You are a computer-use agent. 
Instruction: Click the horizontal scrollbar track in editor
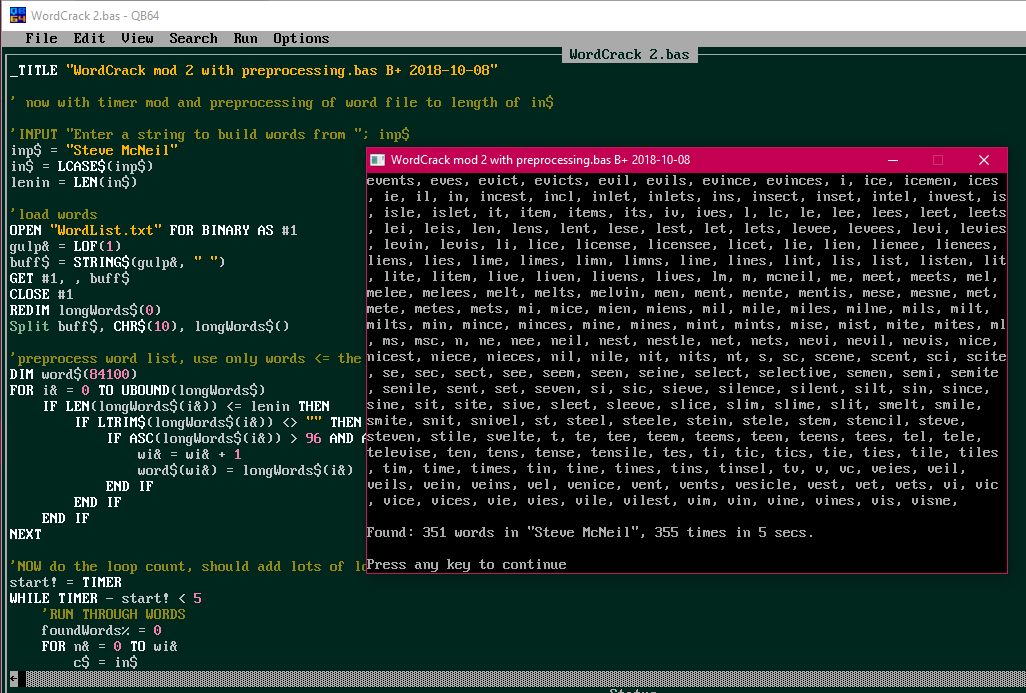click(x=500, y=679)
